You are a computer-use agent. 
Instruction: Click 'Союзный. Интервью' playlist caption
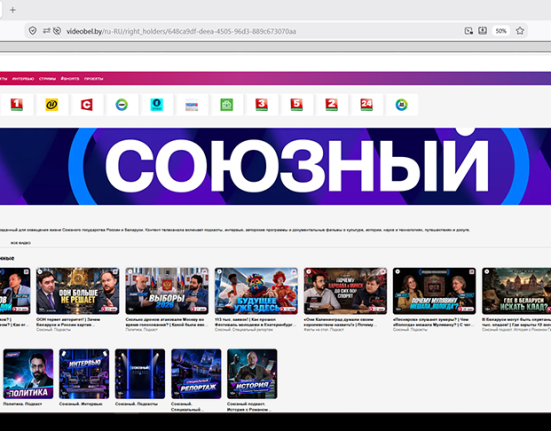coord(80,404)
